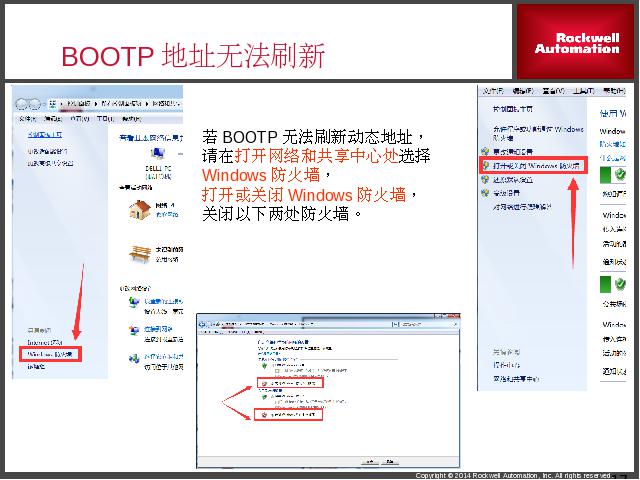Click the connect-to-network task icon
This screenshot has height=480, width=640.
click(134, 331)
